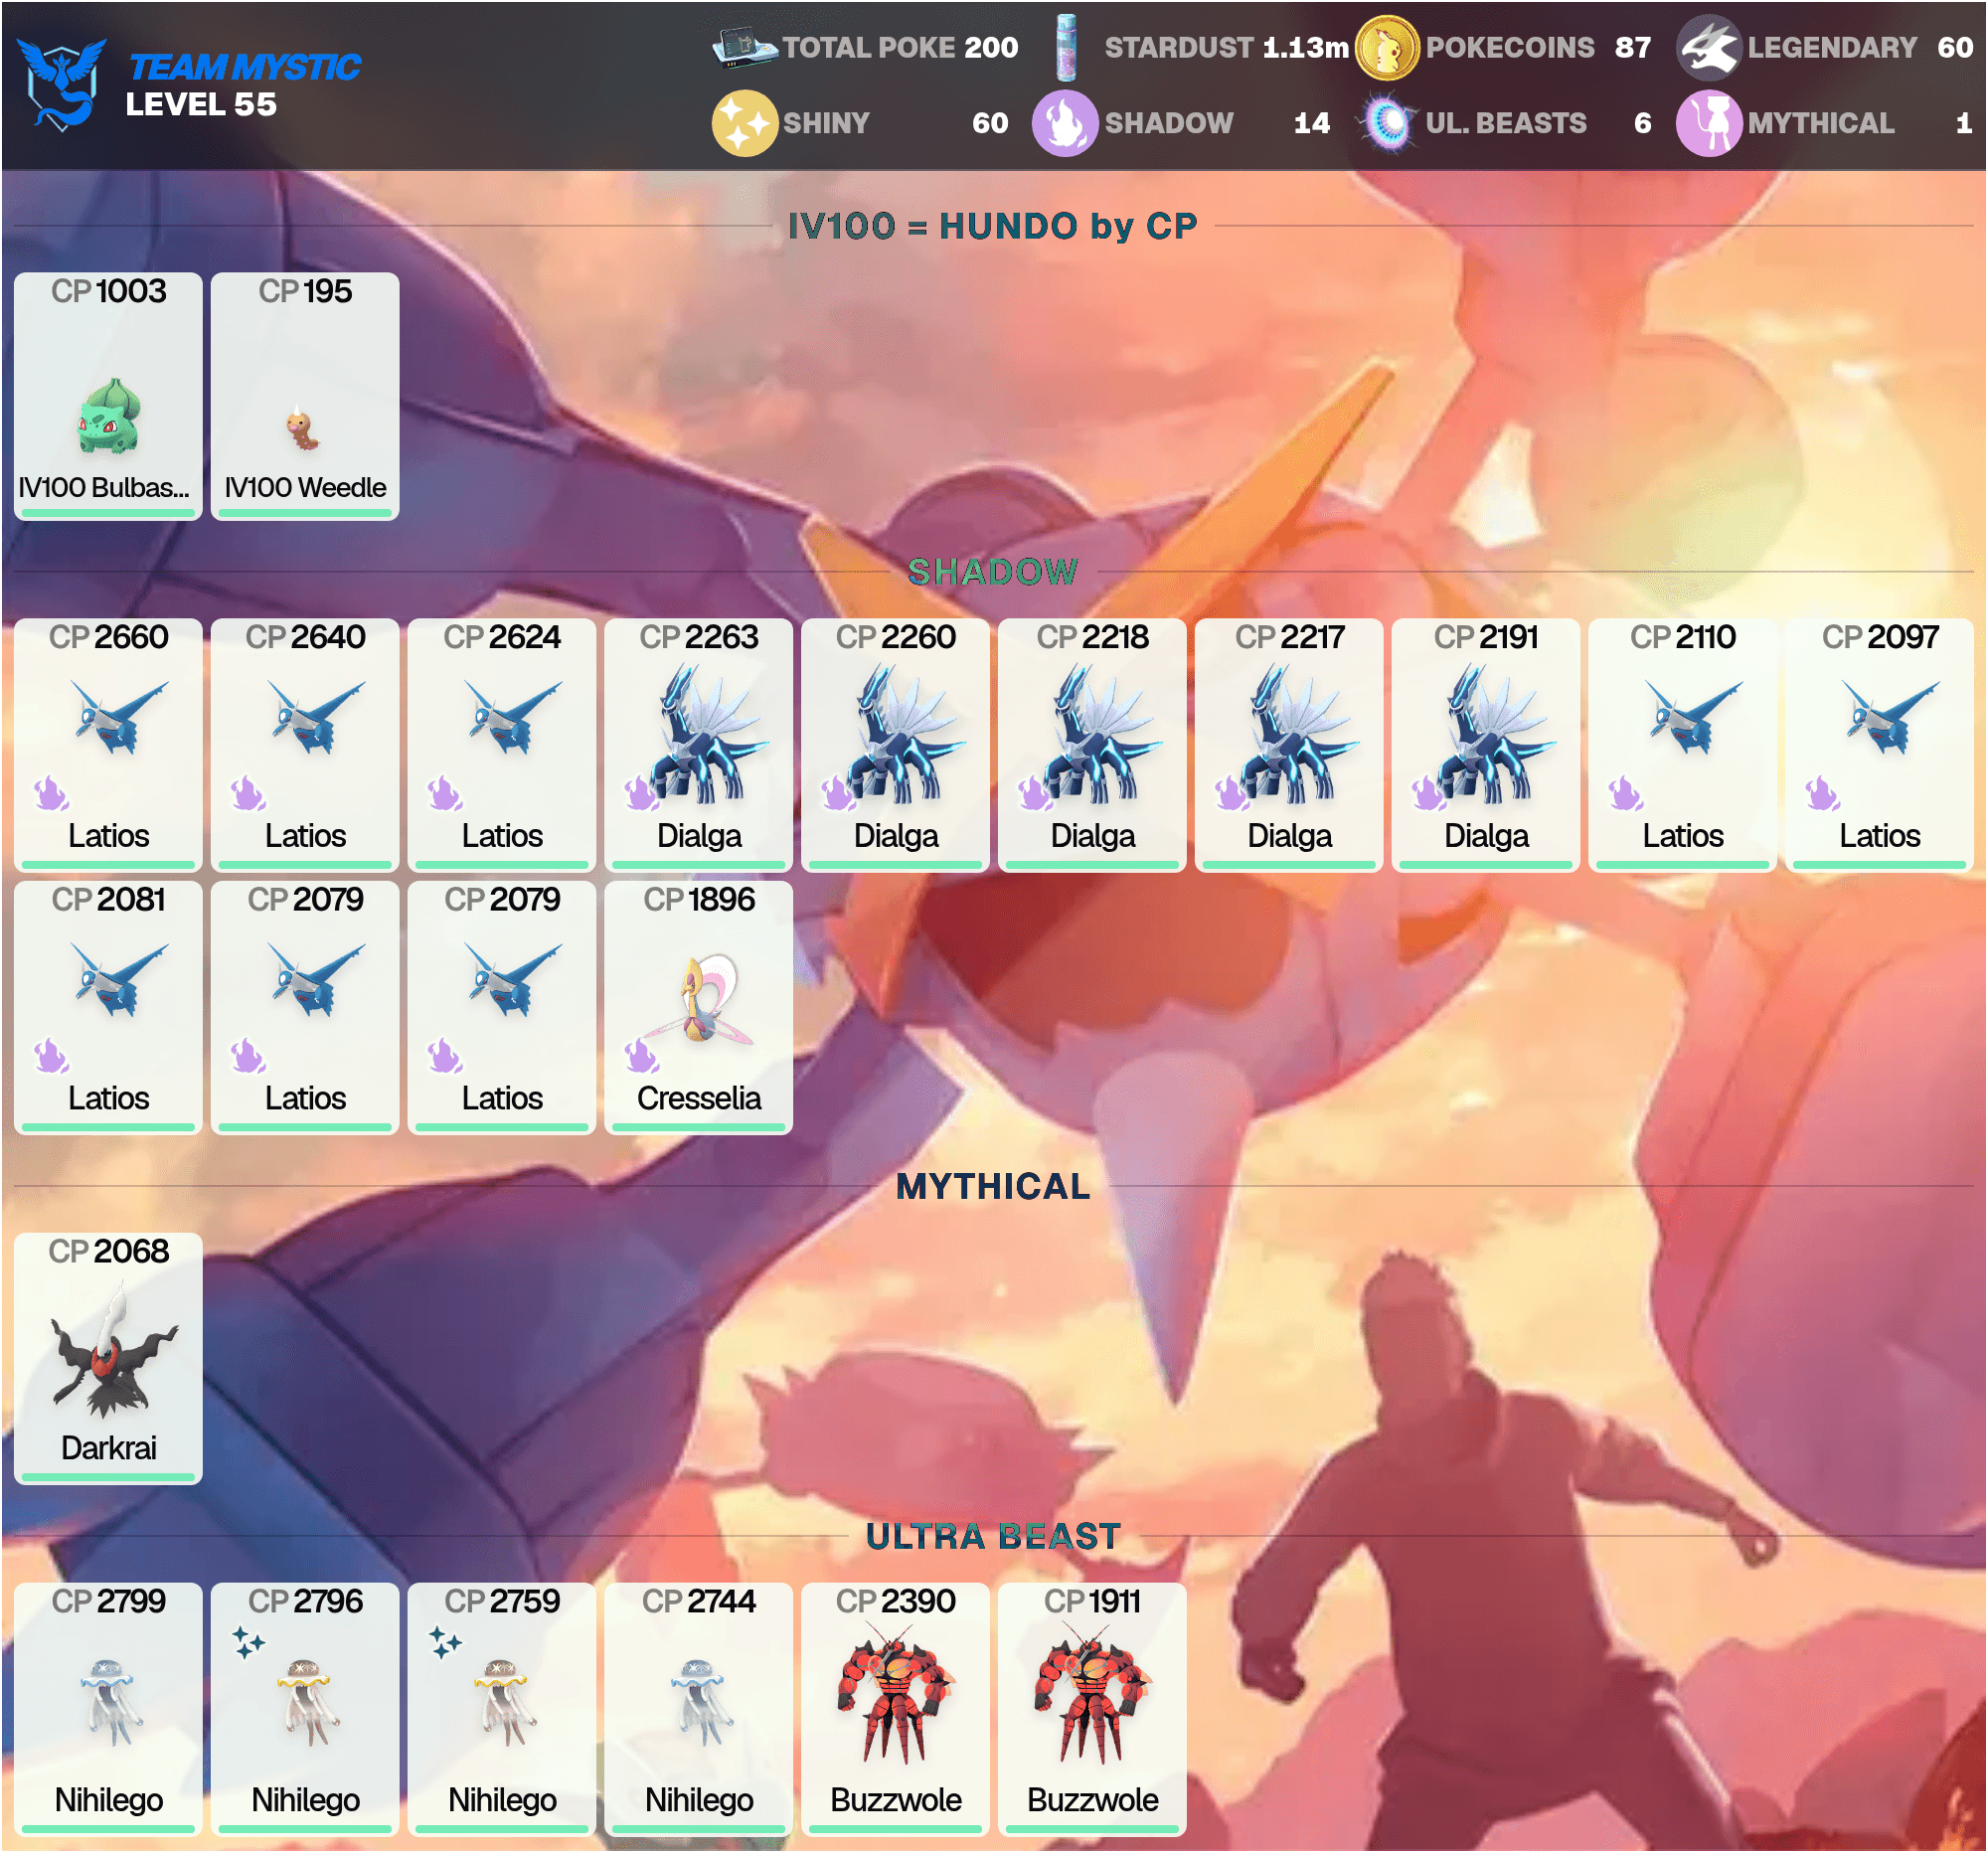The height and width of the screenshot is (1851, 1988).
Task: Click the "LEGENDARY" label
Action: coord(1832,47)
